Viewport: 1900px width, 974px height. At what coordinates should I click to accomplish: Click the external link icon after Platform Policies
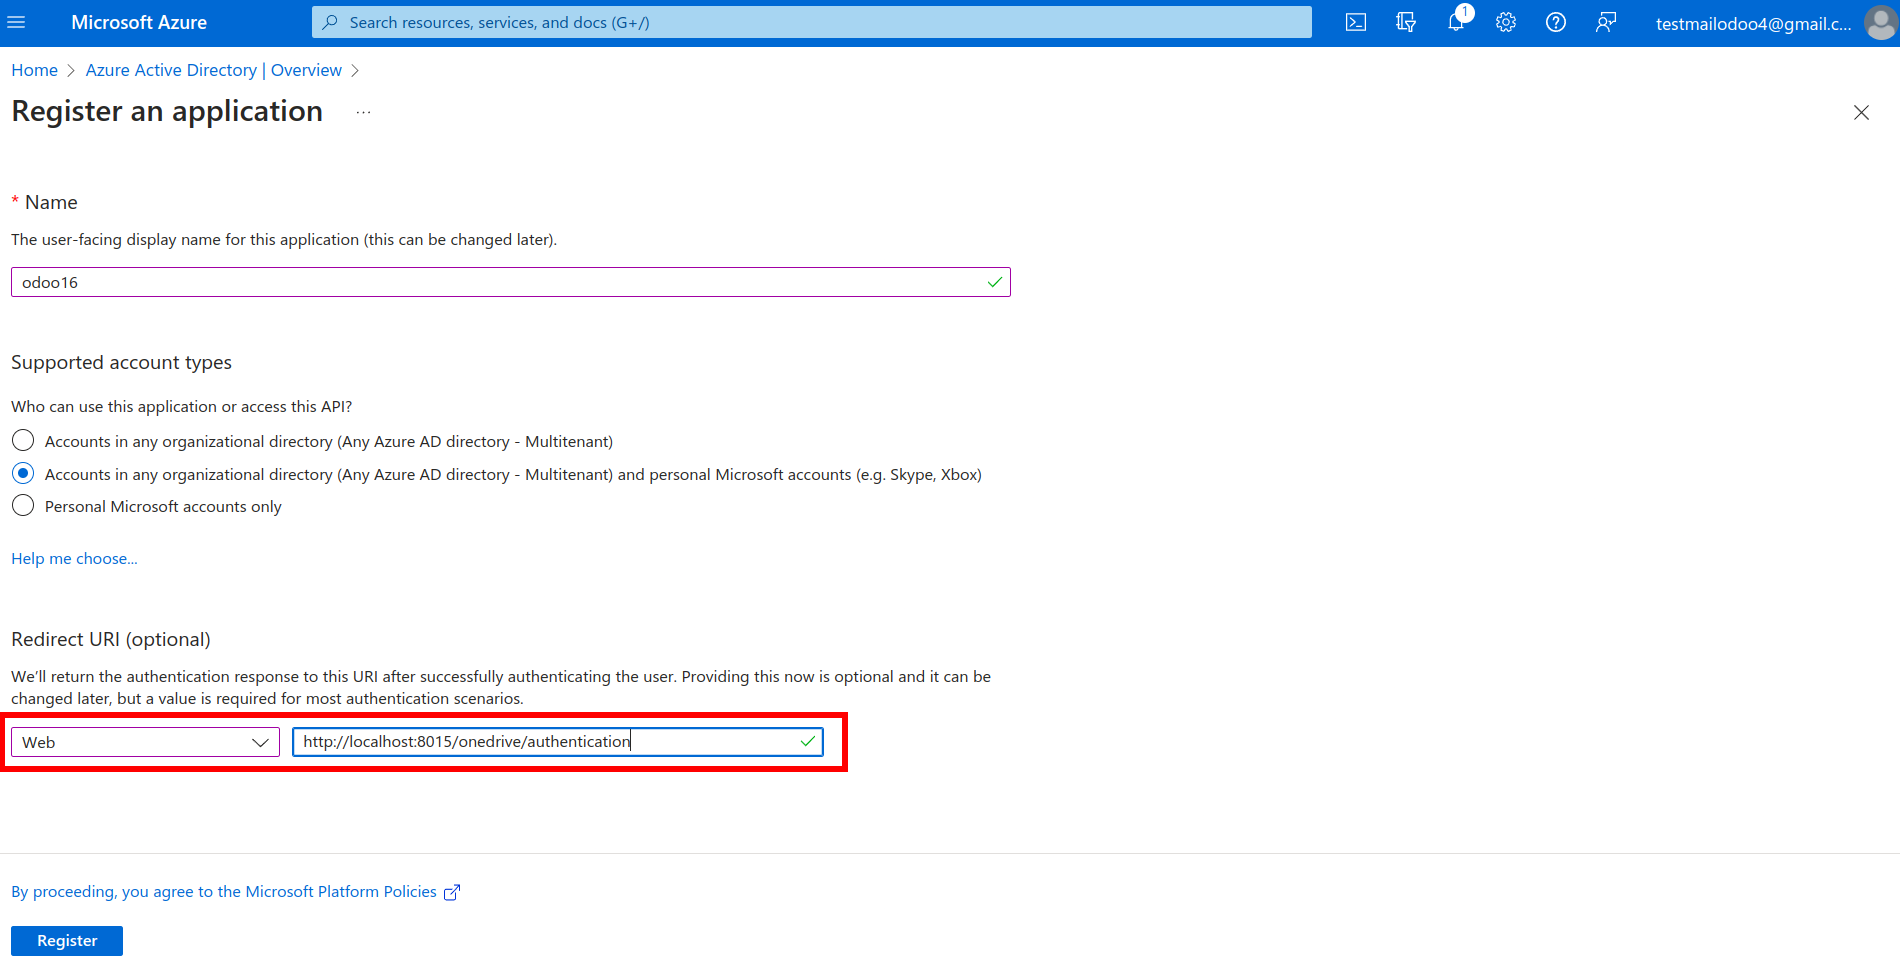(452, 892)
